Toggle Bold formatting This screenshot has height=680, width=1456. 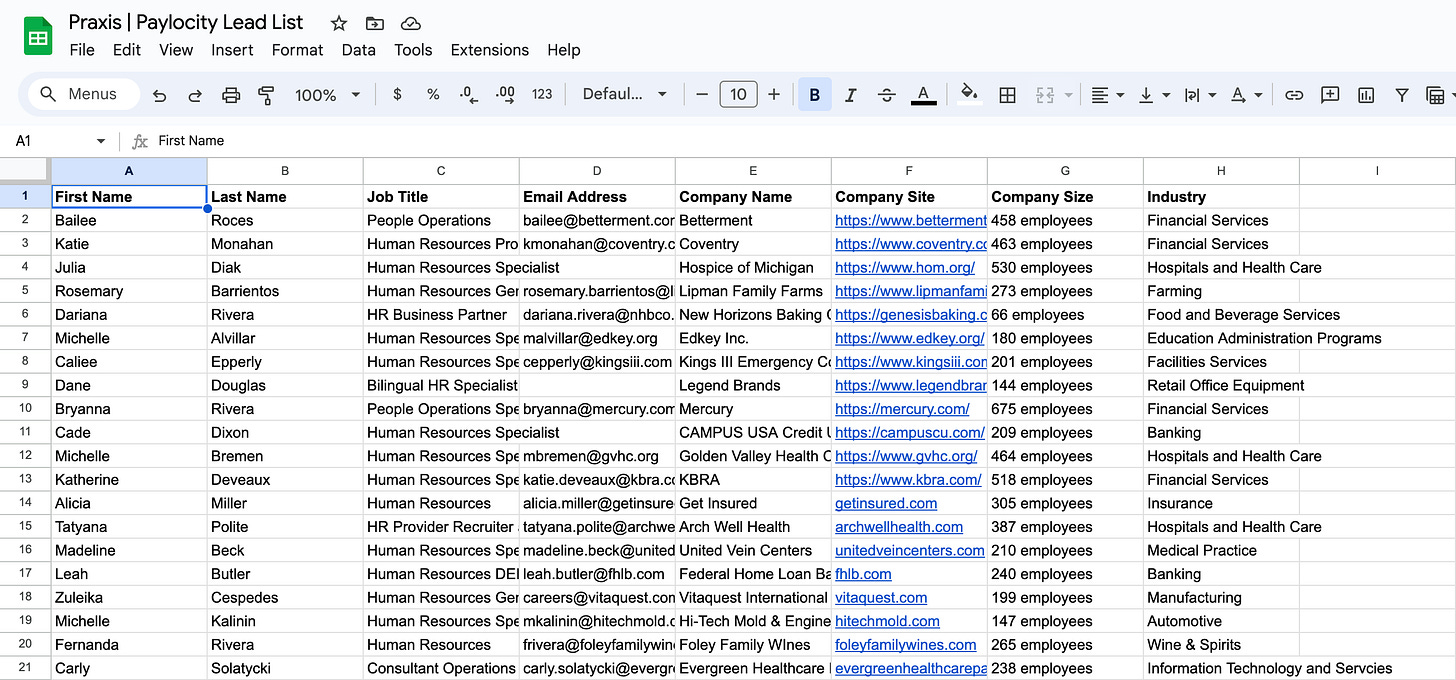click(815, 95)
